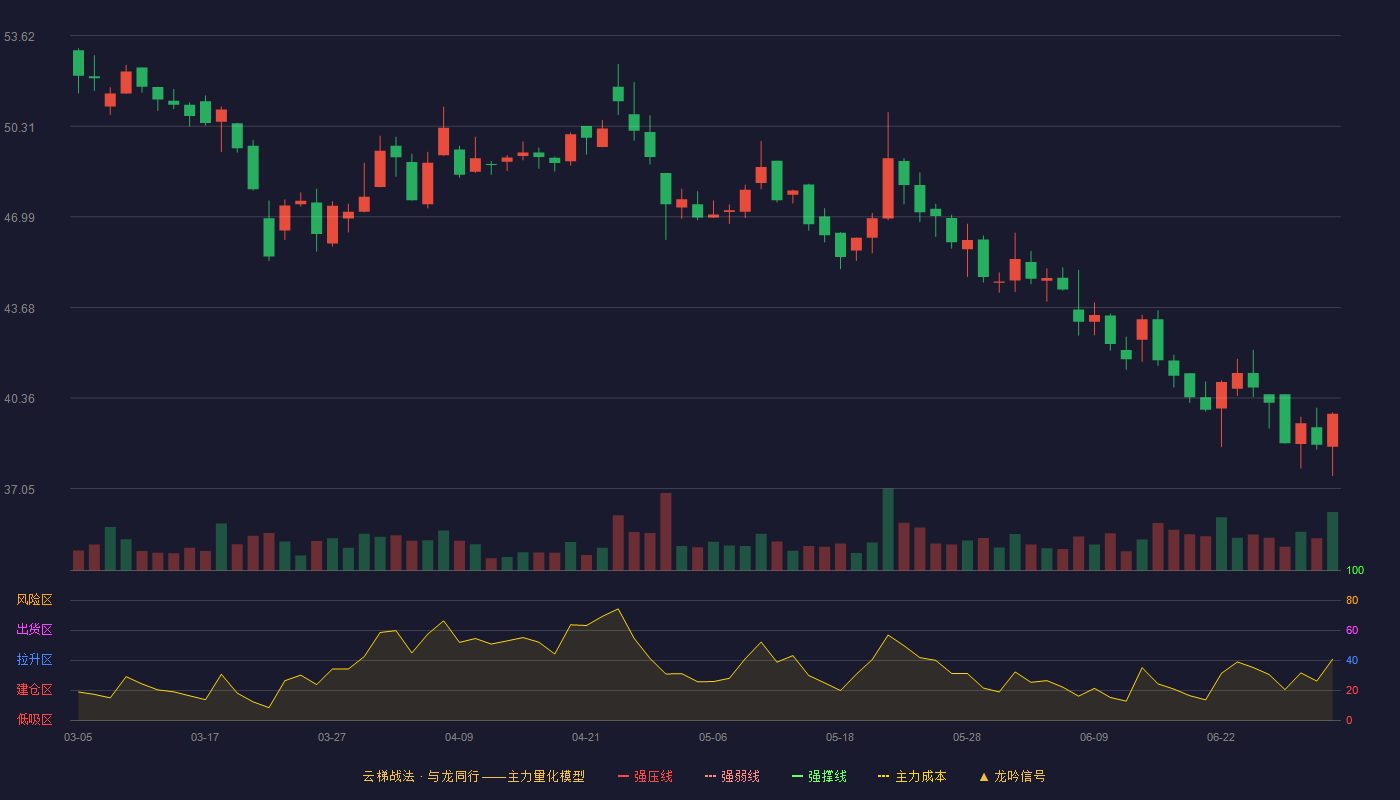Image resolution: width=1400 pixels, height=800 pixels.
Task: Click the orange 80 indicator axis value
Action: click(x=1352, y=601)
